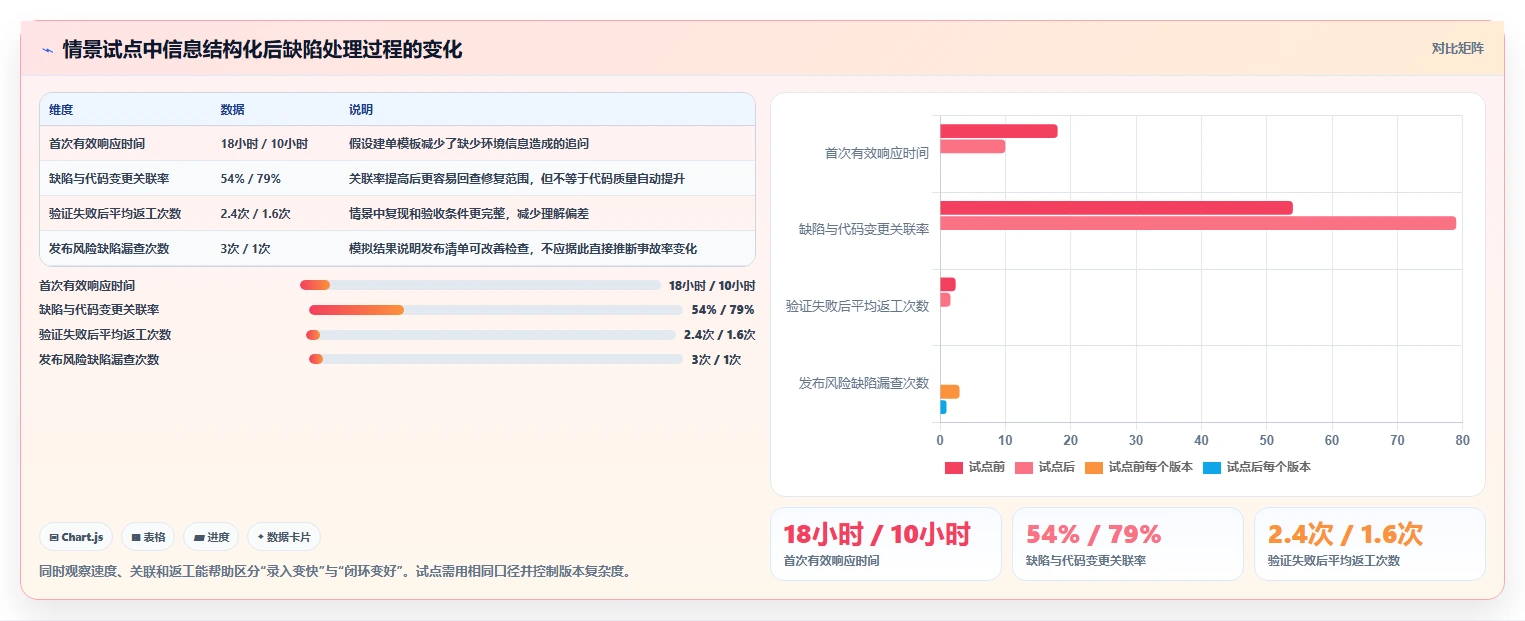Click table cell 54% / 79%
The image size is (1525, 621).
tap(251, 179)
